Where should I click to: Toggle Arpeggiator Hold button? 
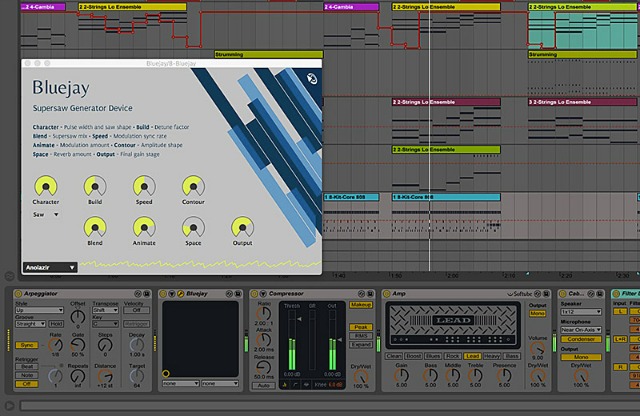56,324
